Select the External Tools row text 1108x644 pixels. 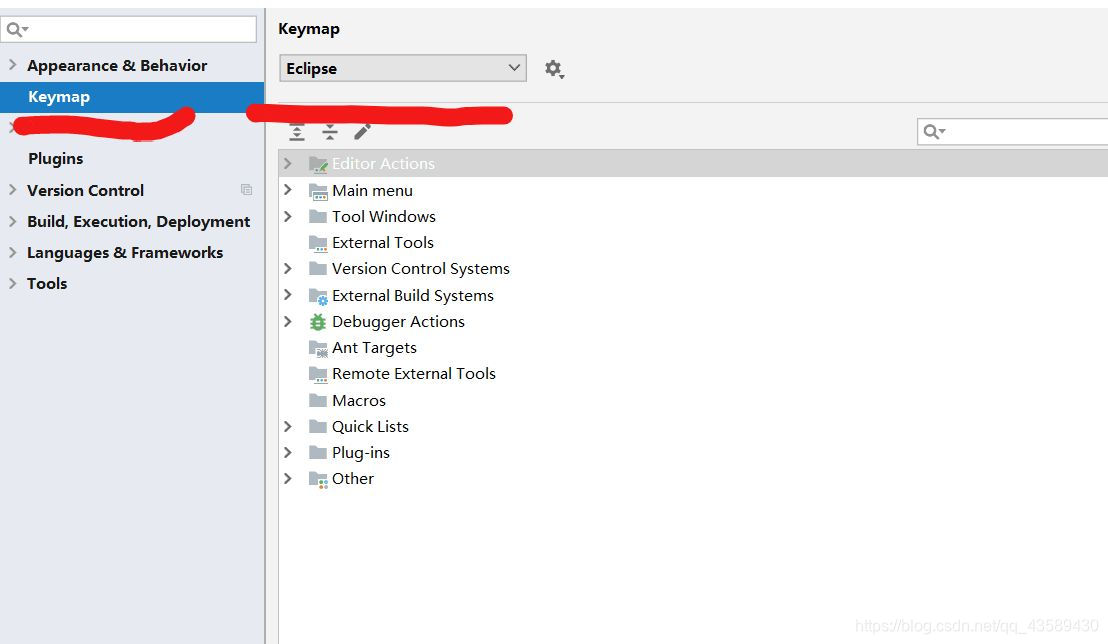point(382,242)
